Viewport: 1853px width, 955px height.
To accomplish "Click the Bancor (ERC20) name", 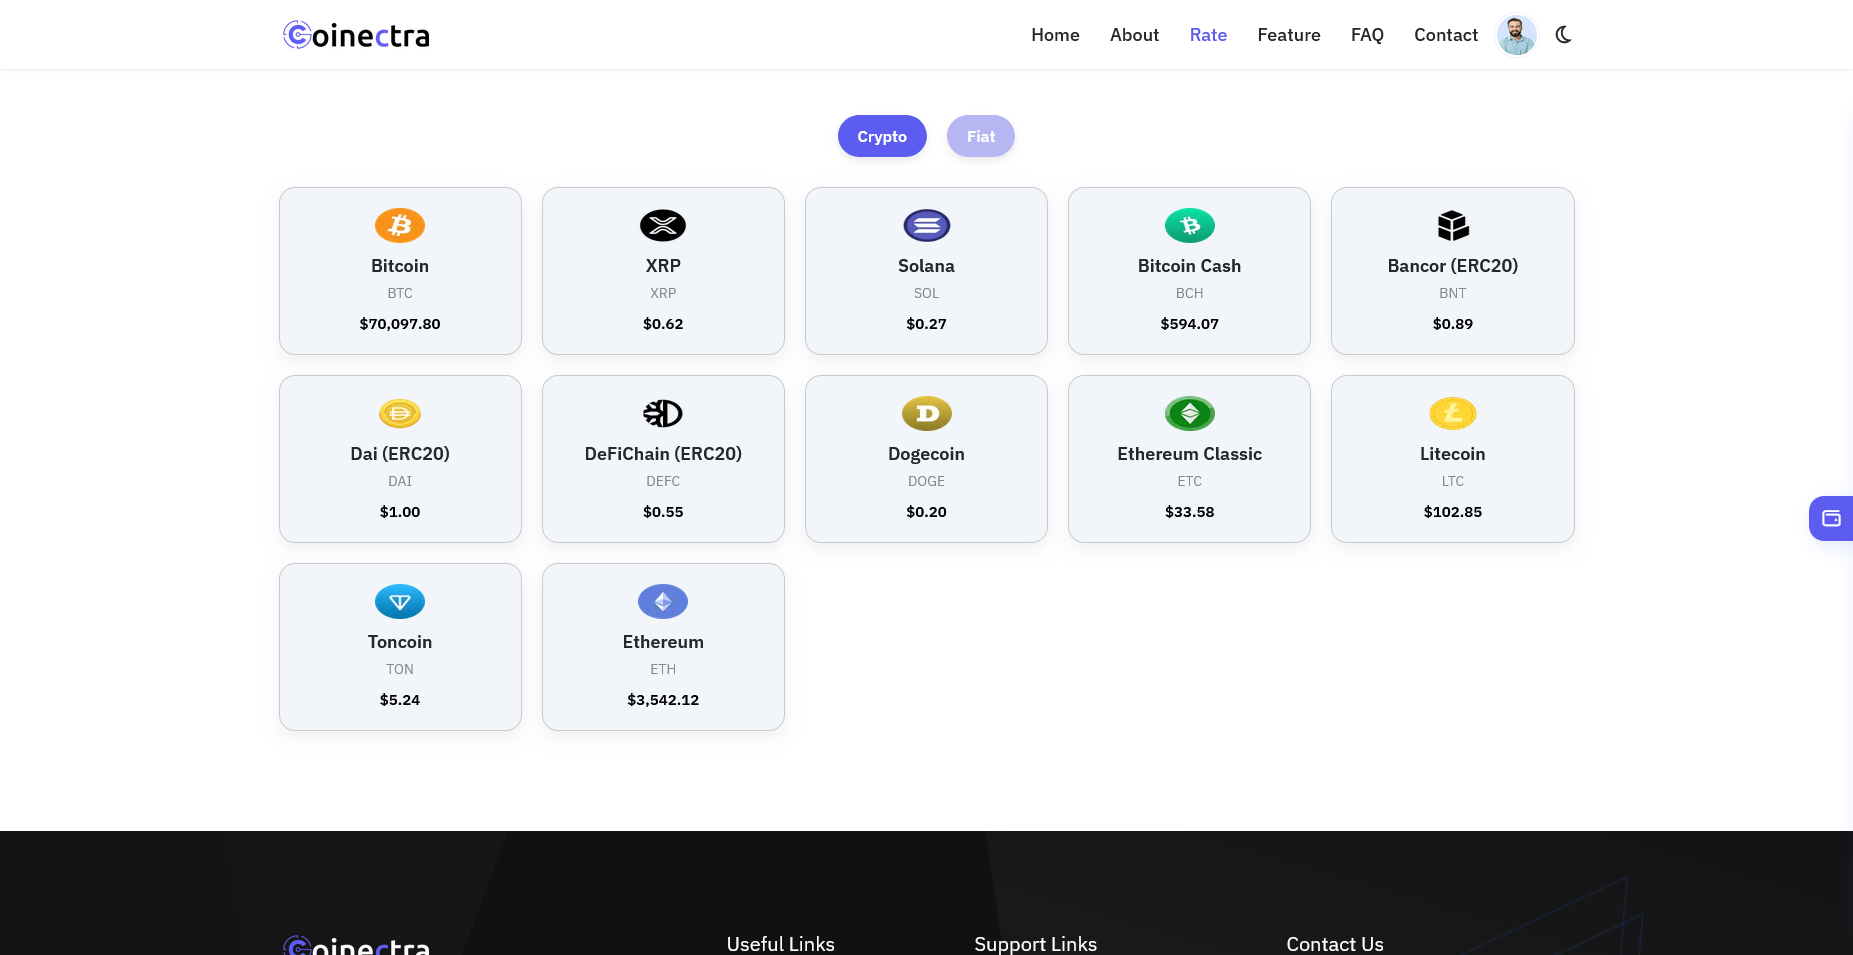I will (1453, 266).
